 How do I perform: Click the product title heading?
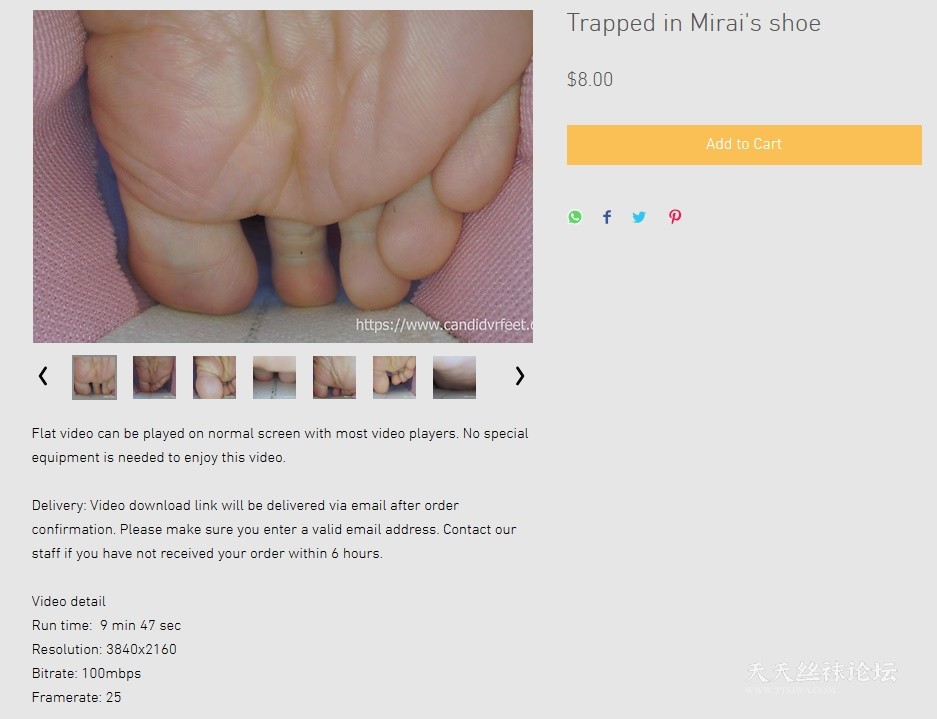point(694,23)
